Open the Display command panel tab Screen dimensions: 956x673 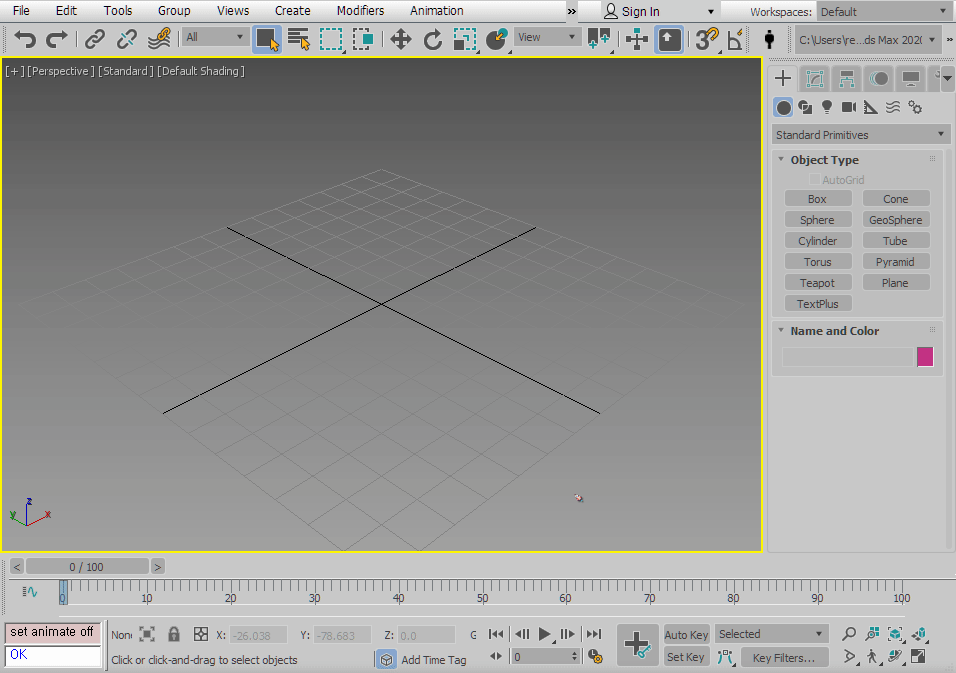911,79
